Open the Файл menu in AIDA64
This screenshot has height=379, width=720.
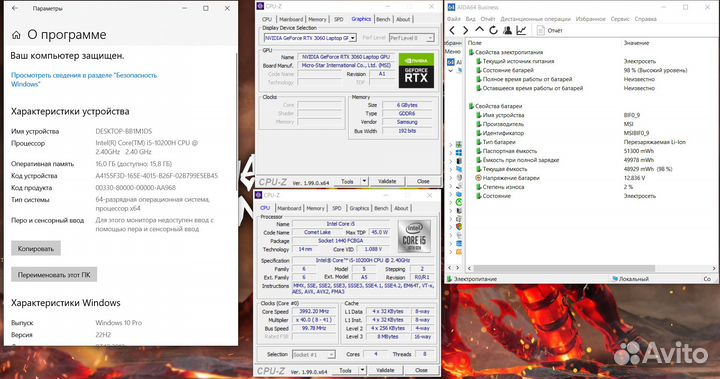coord(454,19)
